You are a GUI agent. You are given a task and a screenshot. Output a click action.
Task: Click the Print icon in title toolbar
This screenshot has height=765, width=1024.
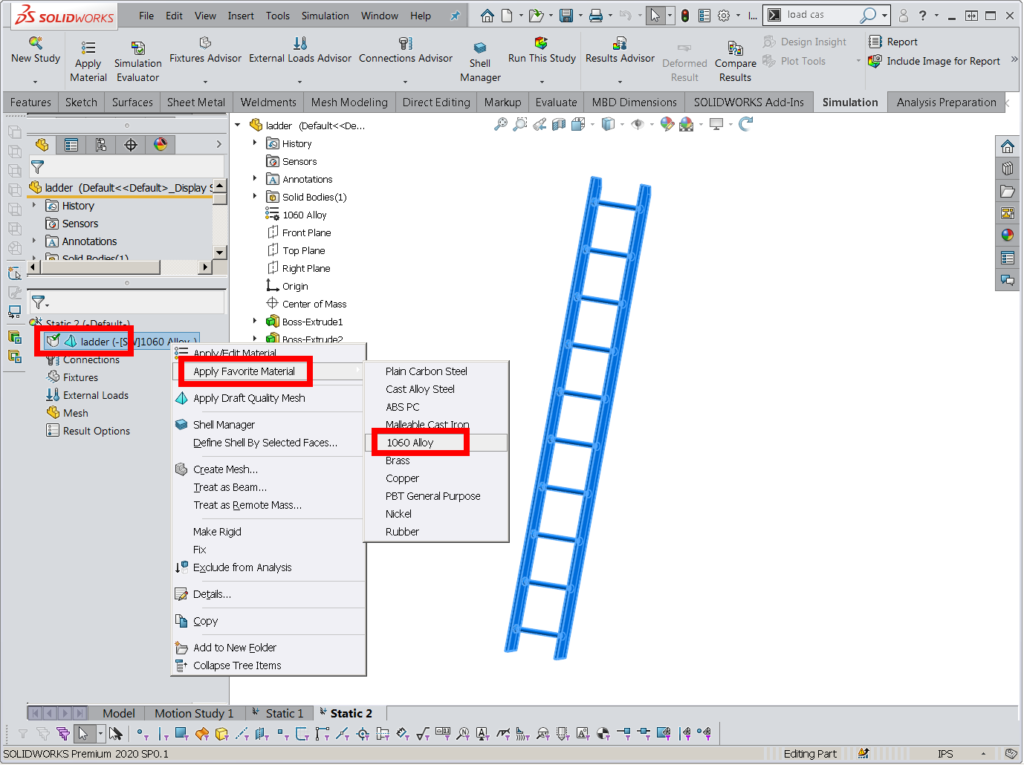coord(596,16)
